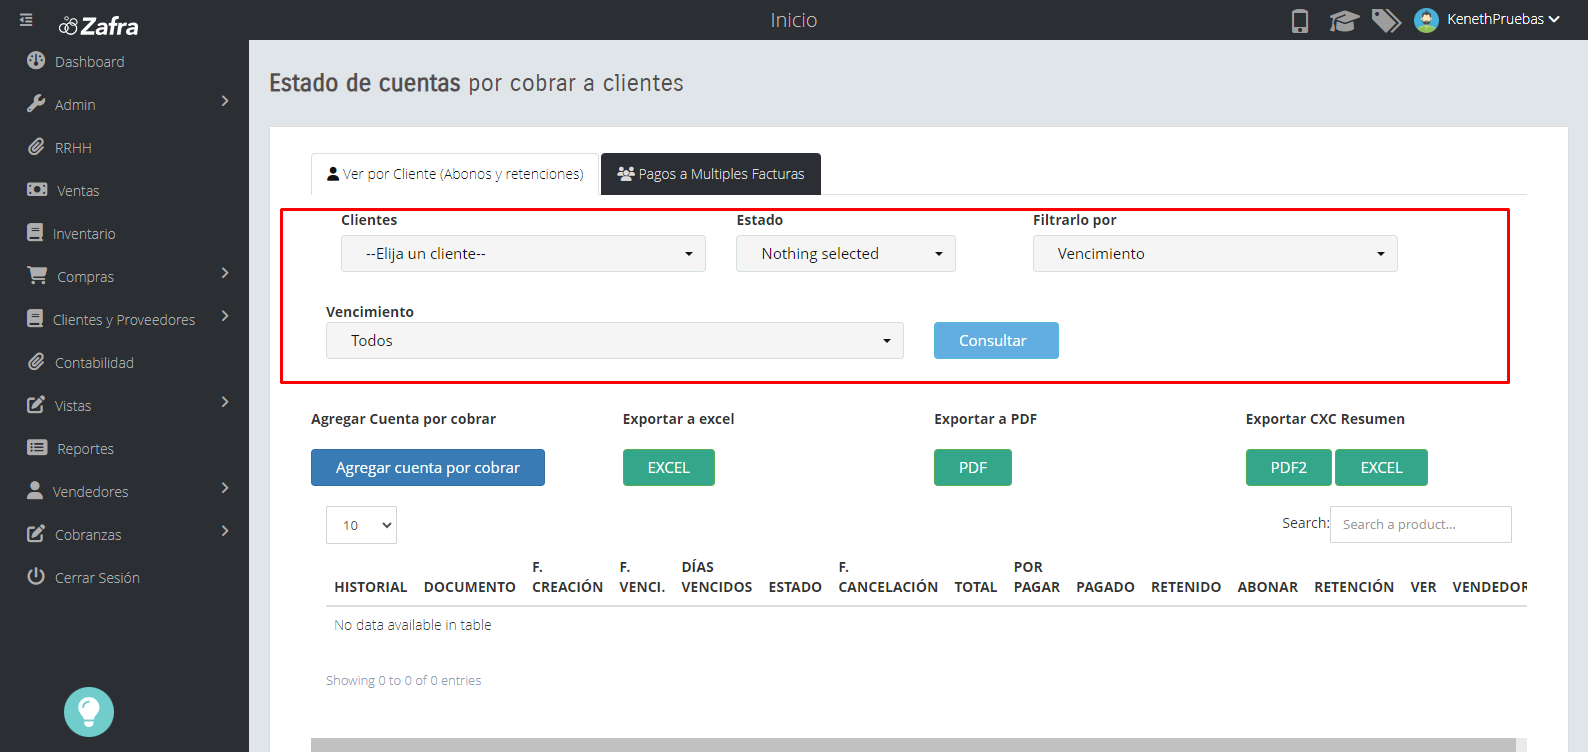Click the Cobranzas edit icon
The width and height of the screenshot is (1588, 752).
click(36, 533)
